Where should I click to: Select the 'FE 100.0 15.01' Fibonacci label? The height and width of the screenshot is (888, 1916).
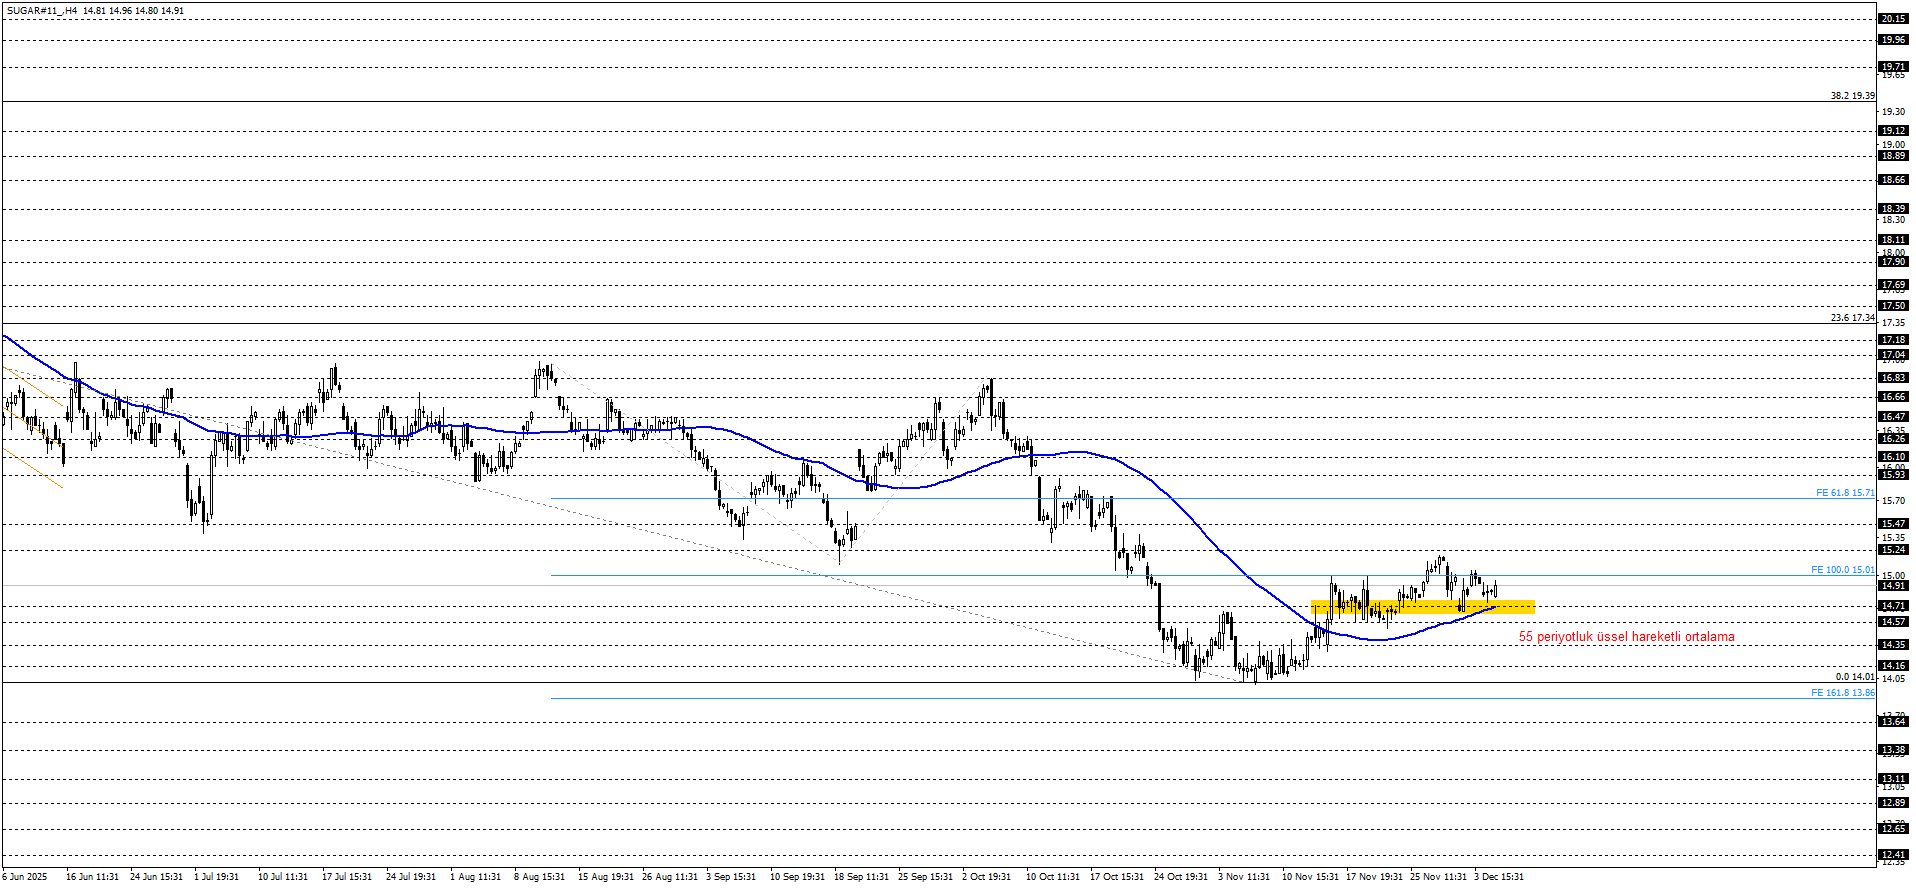point(1842,570)
